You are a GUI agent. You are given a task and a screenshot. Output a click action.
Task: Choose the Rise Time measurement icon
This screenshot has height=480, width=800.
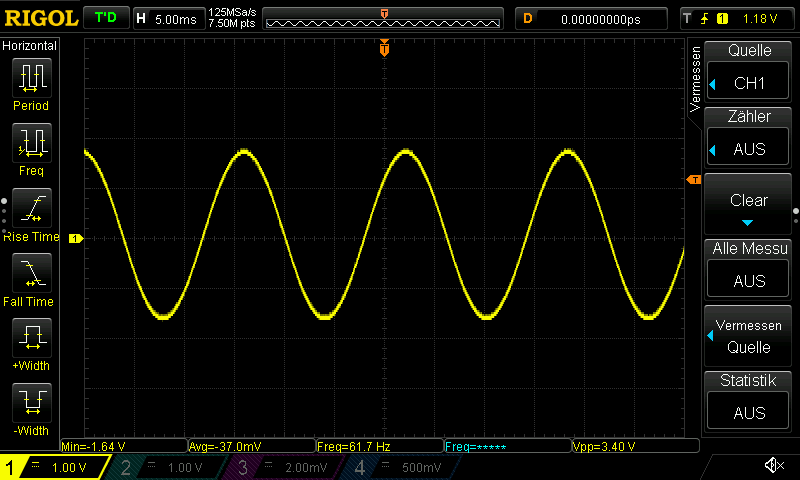pyautogui.click(x=31, y=208)
